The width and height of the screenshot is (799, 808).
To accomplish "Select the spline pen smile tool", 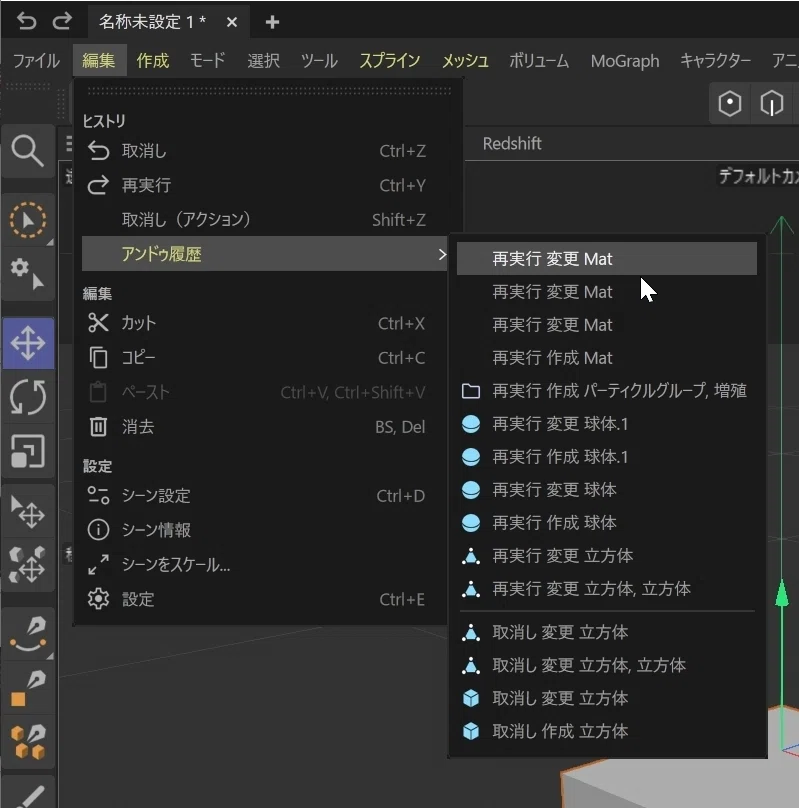I will pyautogui.click(x=28, y=634).
